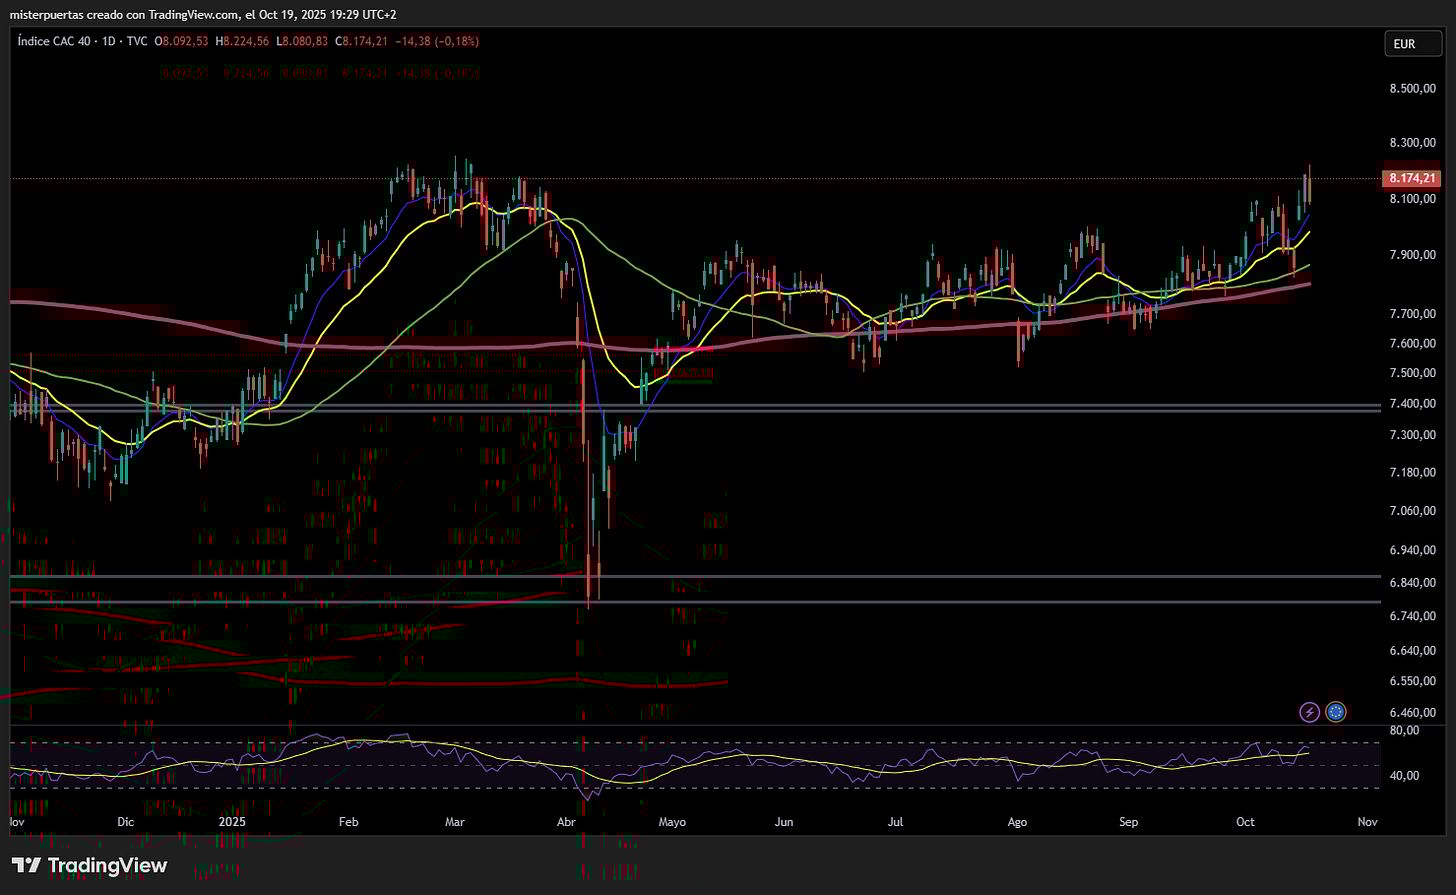Click the Ago label on the time axis

click(x=1017, y=822)
